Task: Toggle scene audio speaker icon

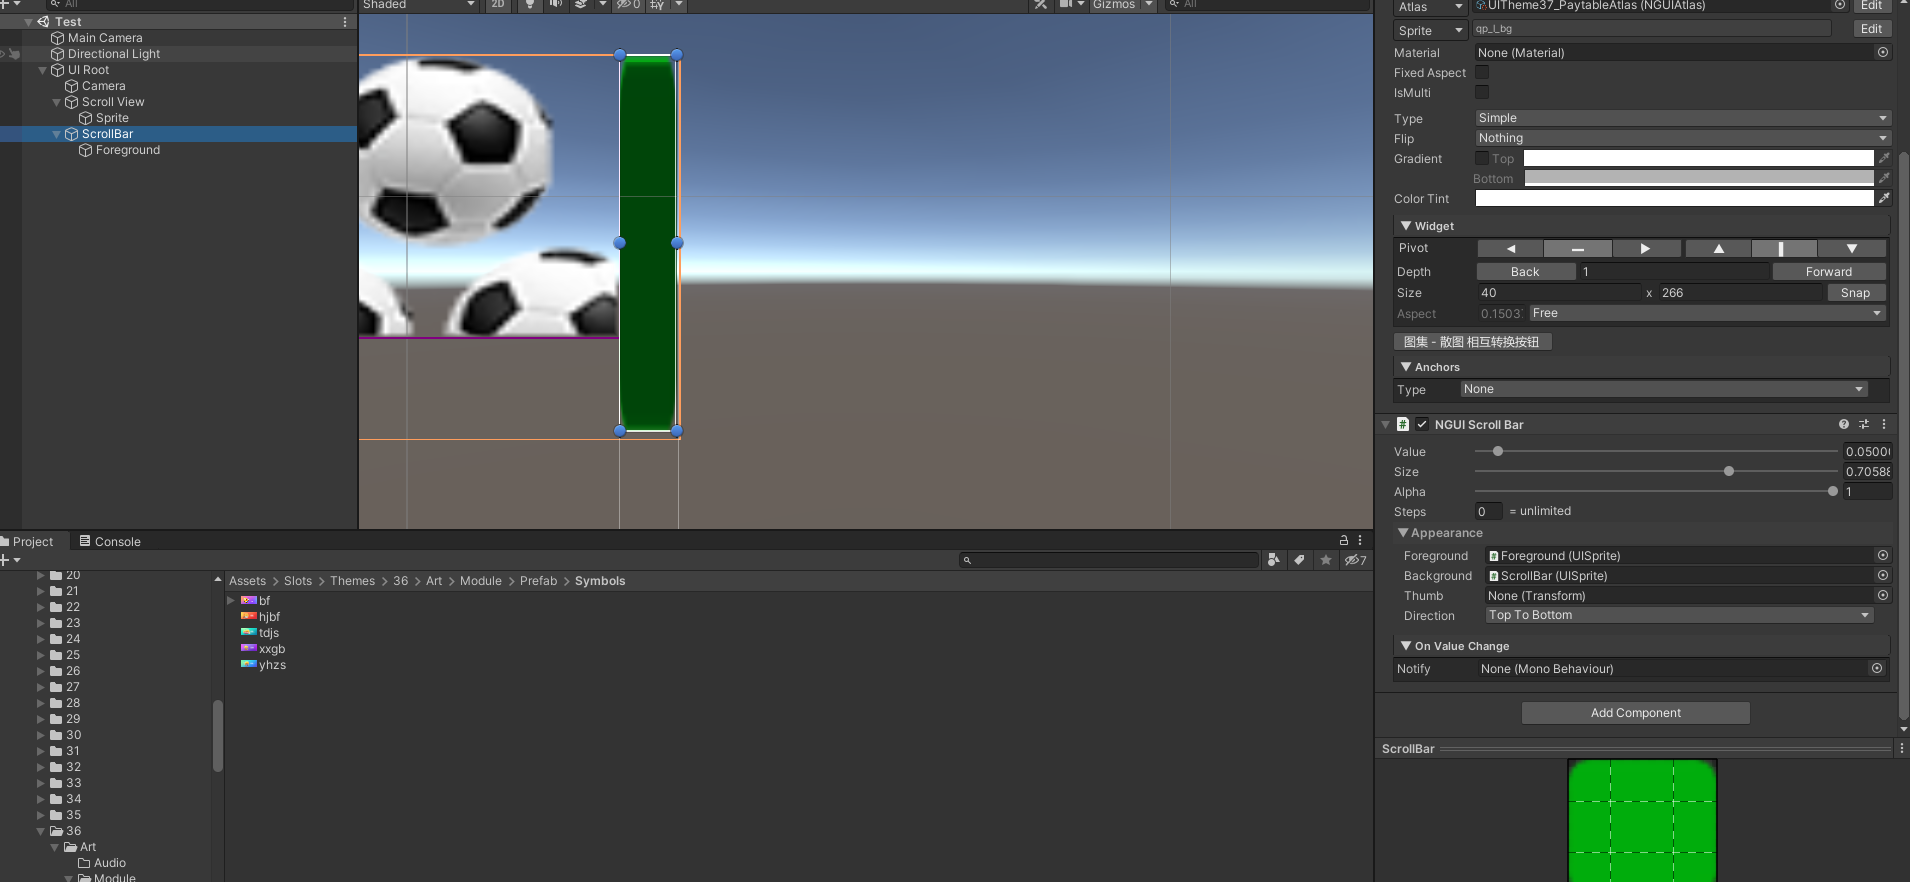Action: pyautogui.click(x=555, y=4)
